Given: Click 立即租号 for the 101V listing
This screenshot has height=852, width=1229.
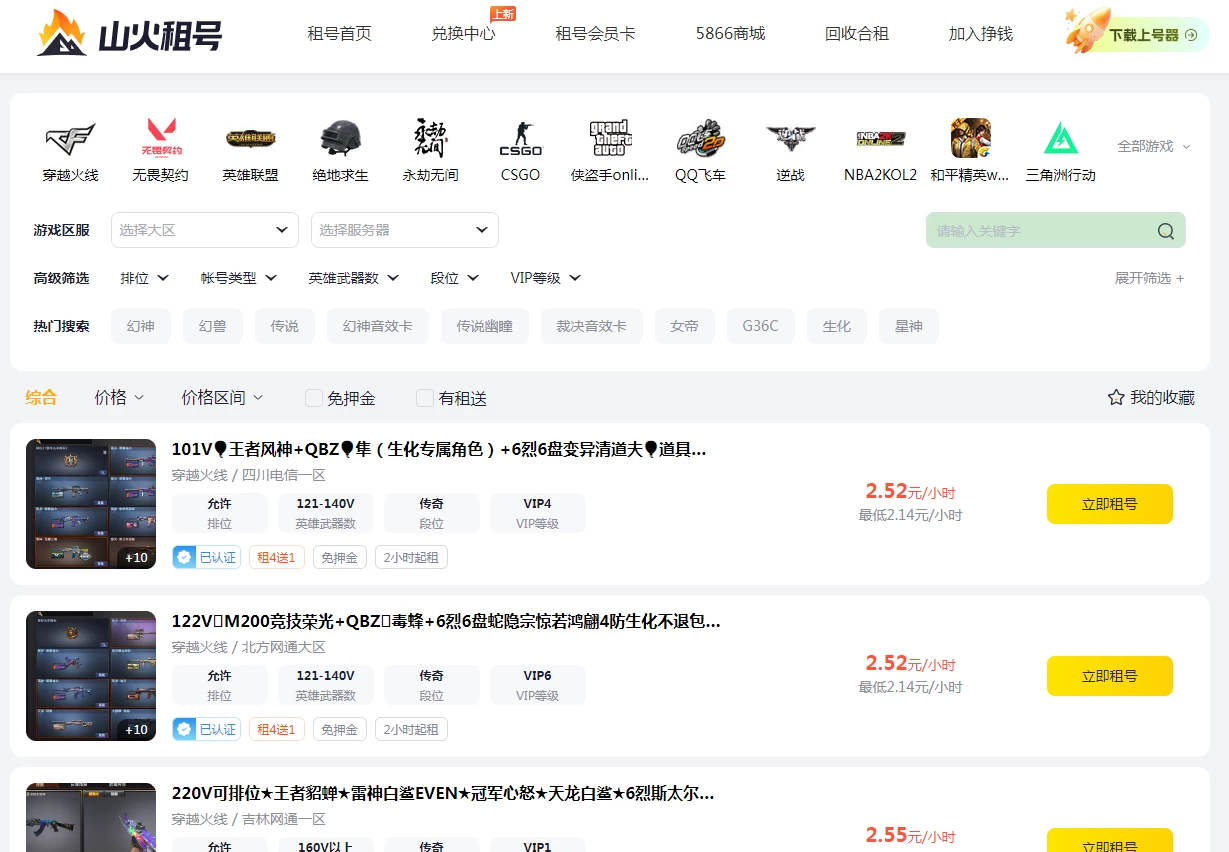Looking at the screenshot, I should [1109, 504].
